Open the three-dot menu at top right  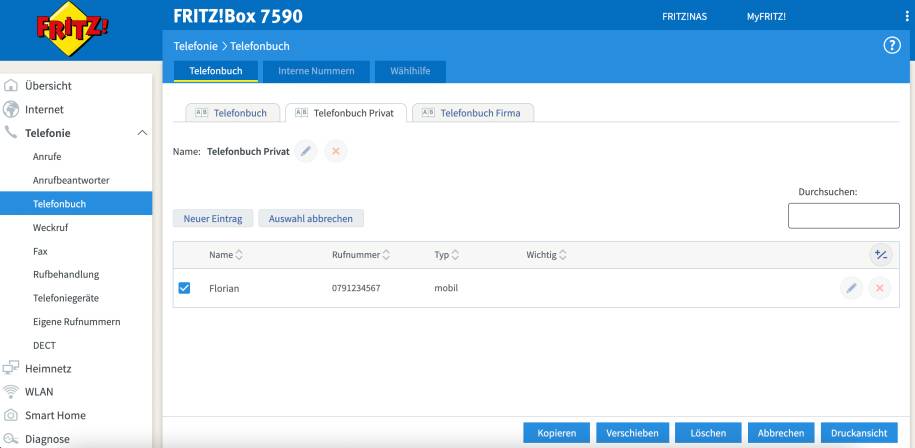pyautogui.click(x=907, y=16)
